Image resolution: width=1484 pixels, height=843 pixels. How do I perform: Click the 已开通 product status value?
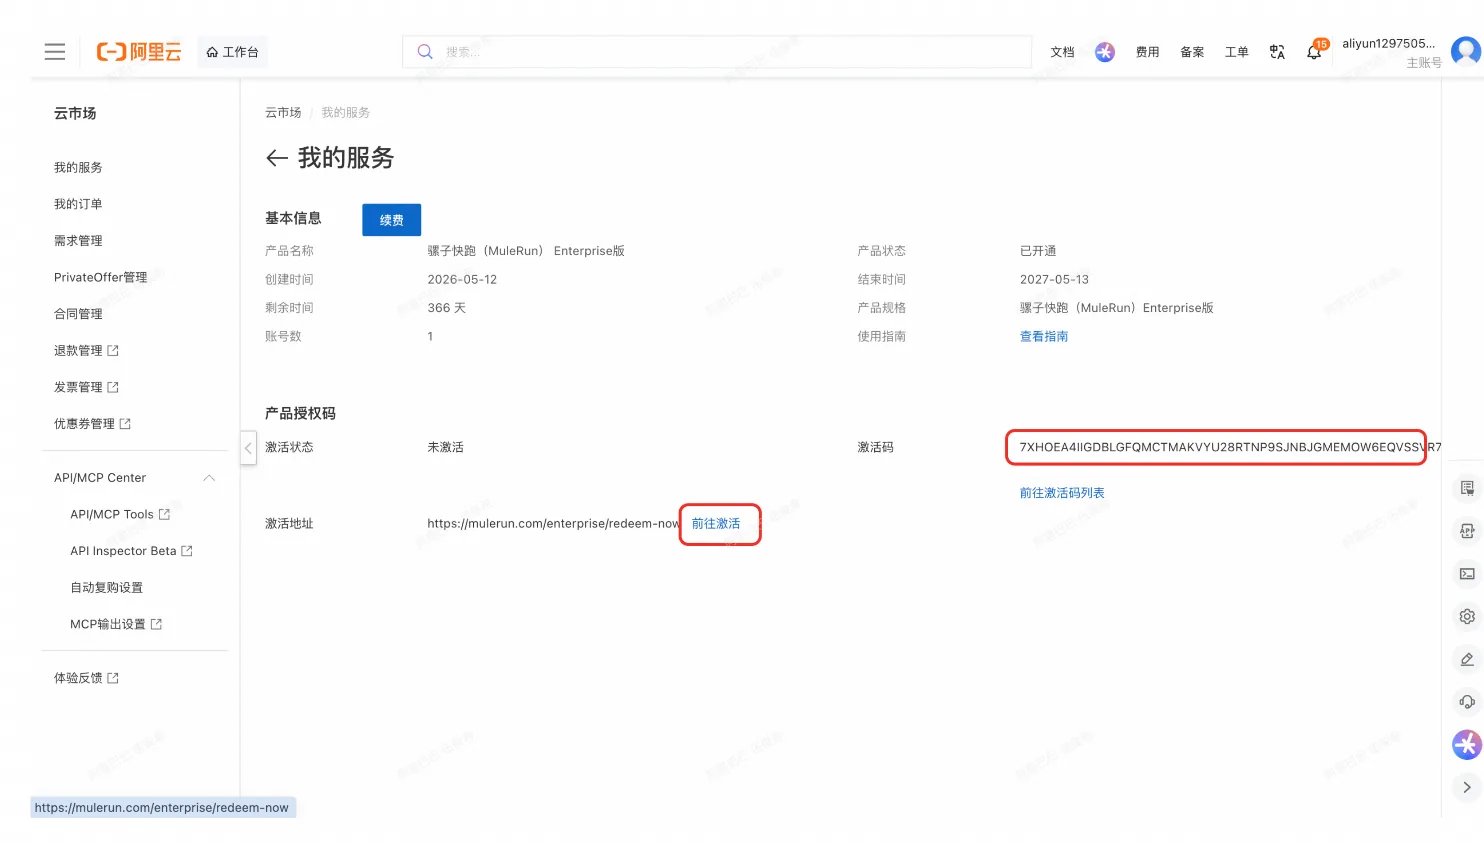click(1038, 251)
